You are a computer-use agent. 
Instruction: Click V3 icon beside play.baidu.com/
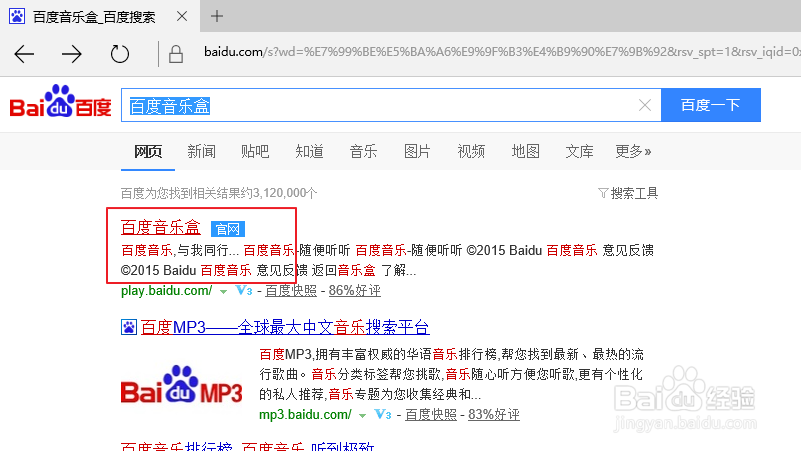(244, 291)
